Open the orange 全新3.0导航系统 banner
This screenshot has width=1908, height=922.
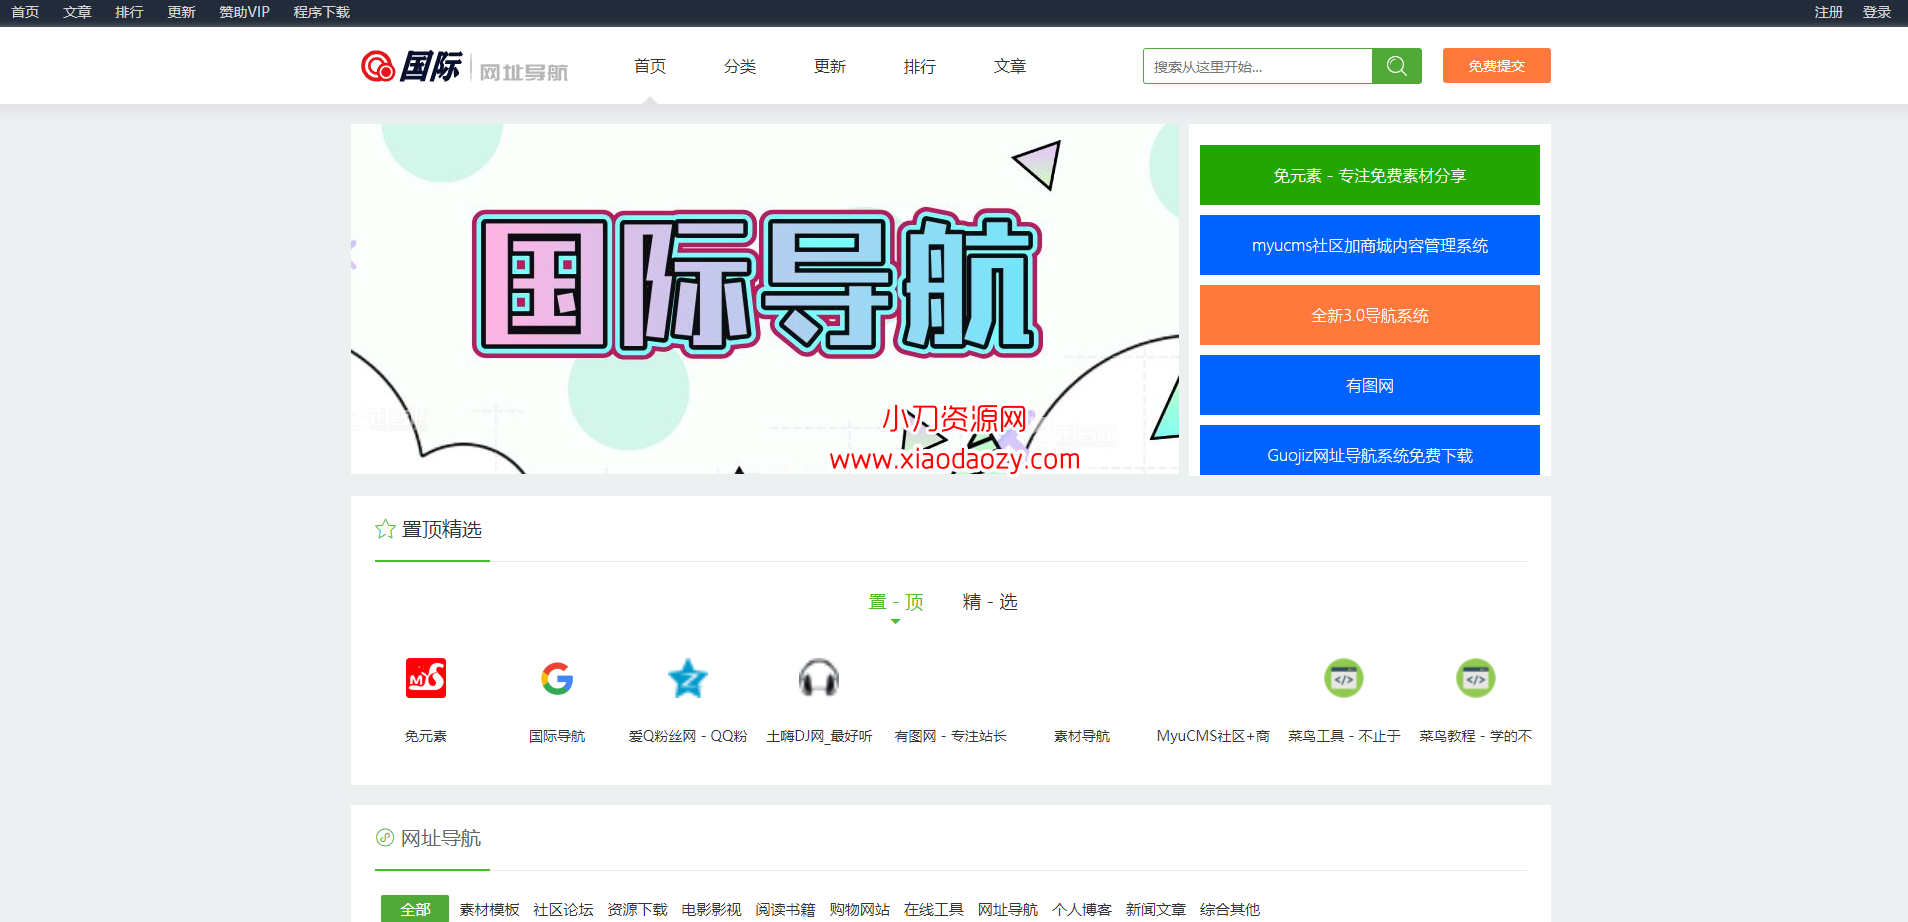pos(1369,315)
